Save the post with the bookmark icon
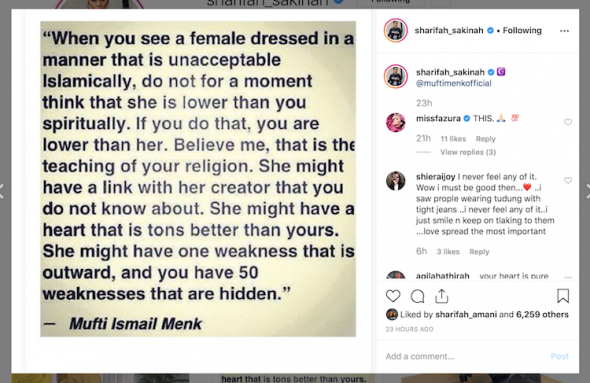The height and width of the screenshot is (383, 590). point(563,296)
